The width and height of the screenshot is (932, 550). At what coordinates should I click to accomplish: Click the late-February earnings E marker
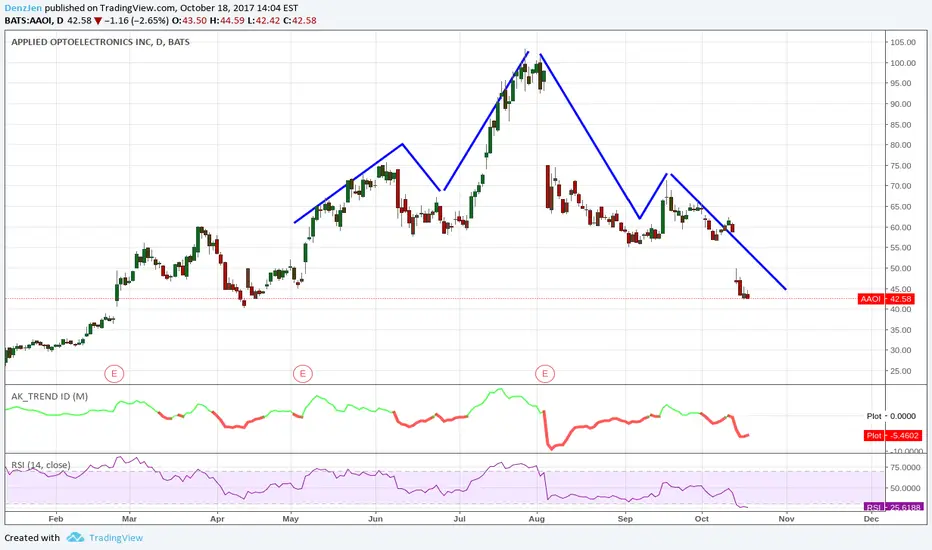coord(114,373)
